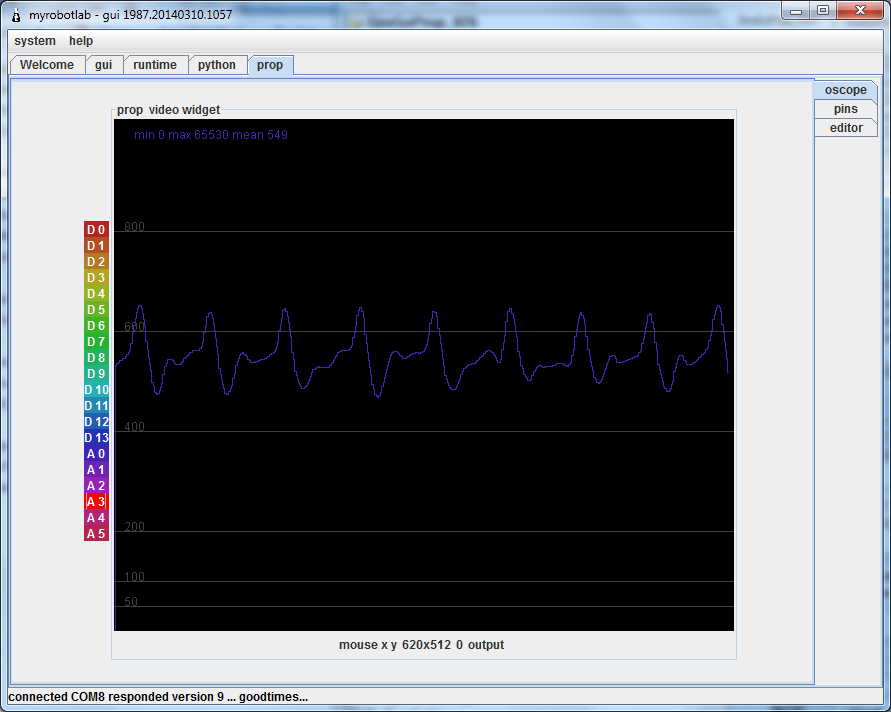Toggle trace for pin D 7
The image size is (891, 712).
[96, 342]
